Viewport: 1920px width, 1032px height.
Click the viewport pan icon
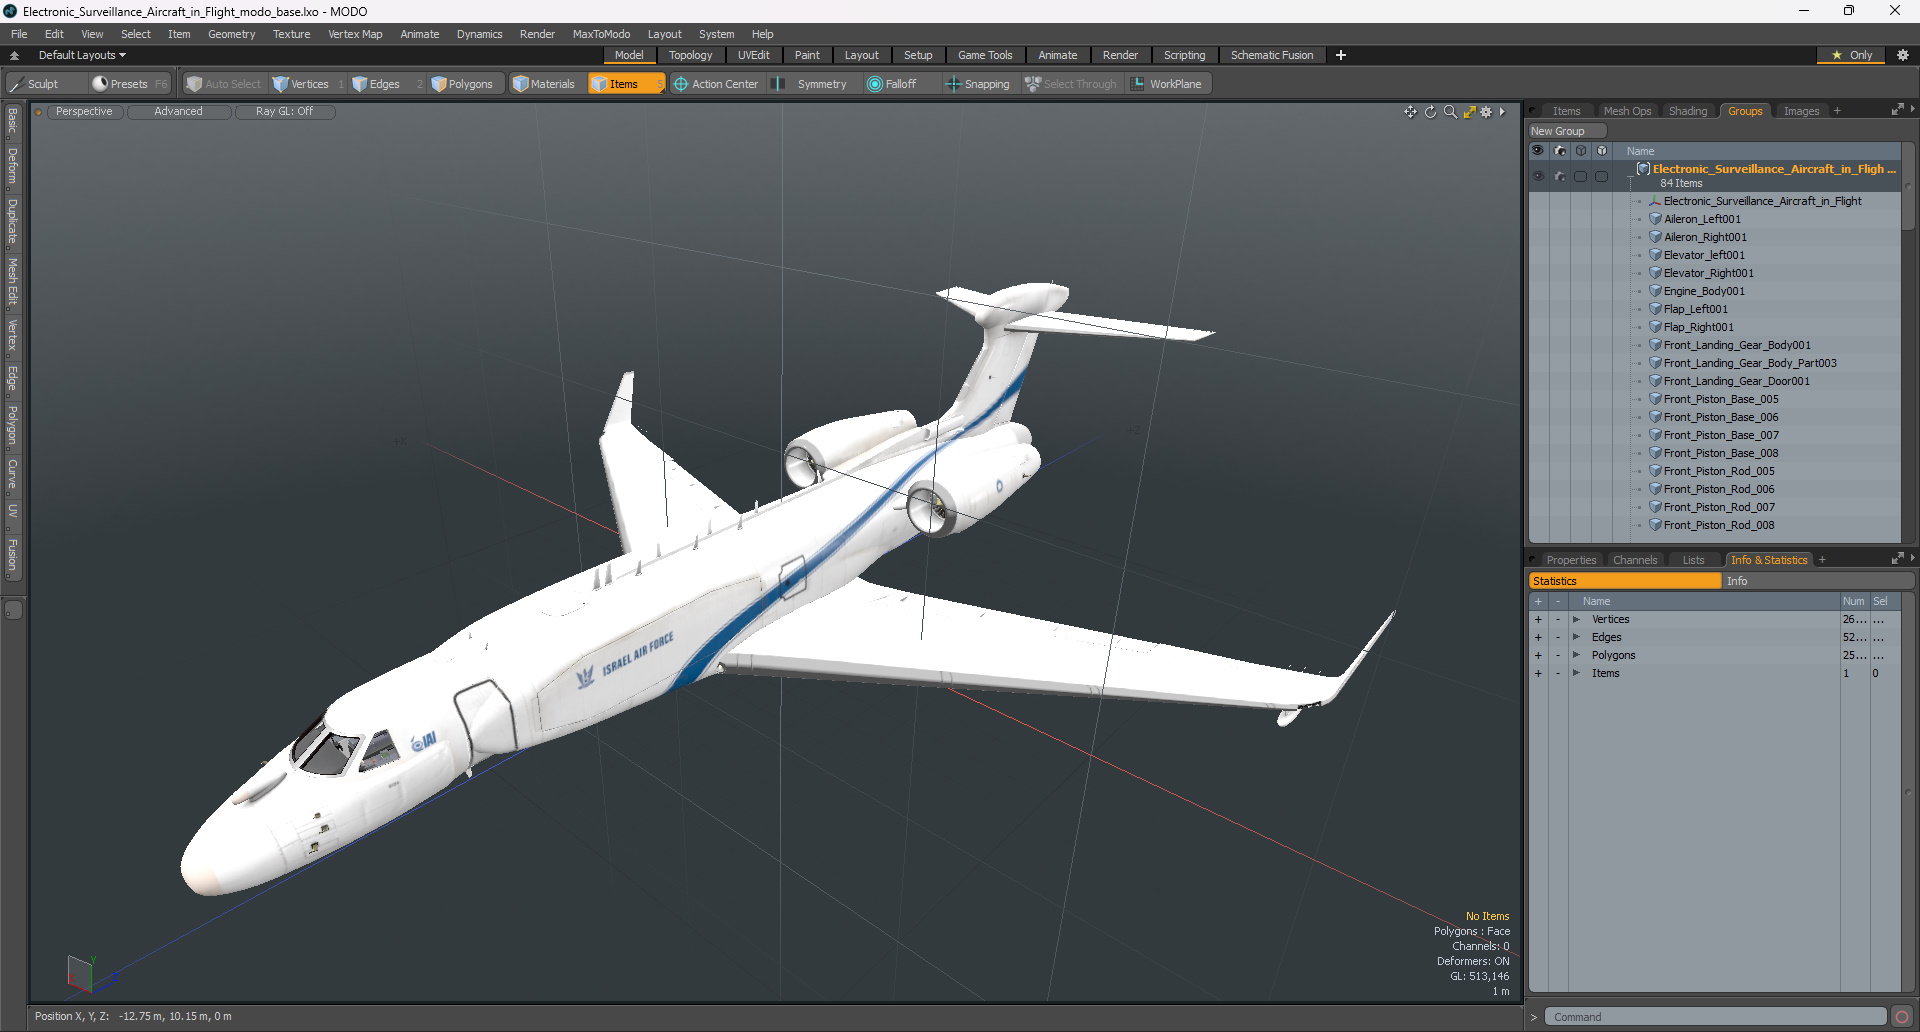pyautogui.click(x=1410, y=112)
